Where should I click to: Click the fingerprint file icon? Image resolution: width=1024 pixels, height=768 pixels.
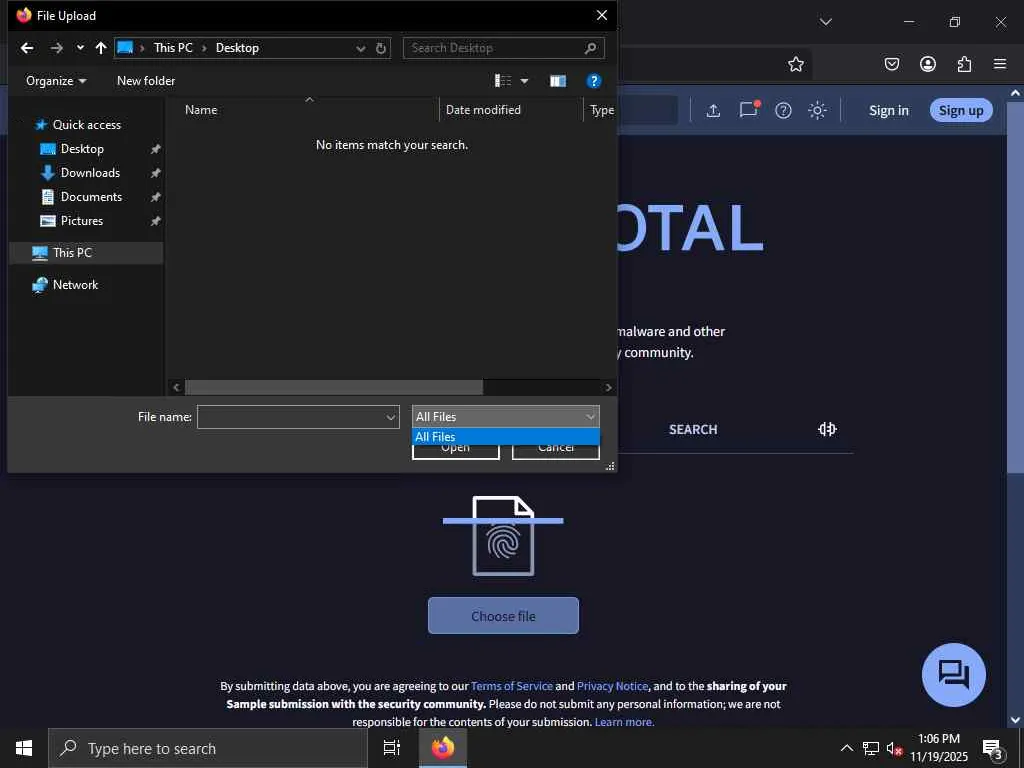coord(503,536)
